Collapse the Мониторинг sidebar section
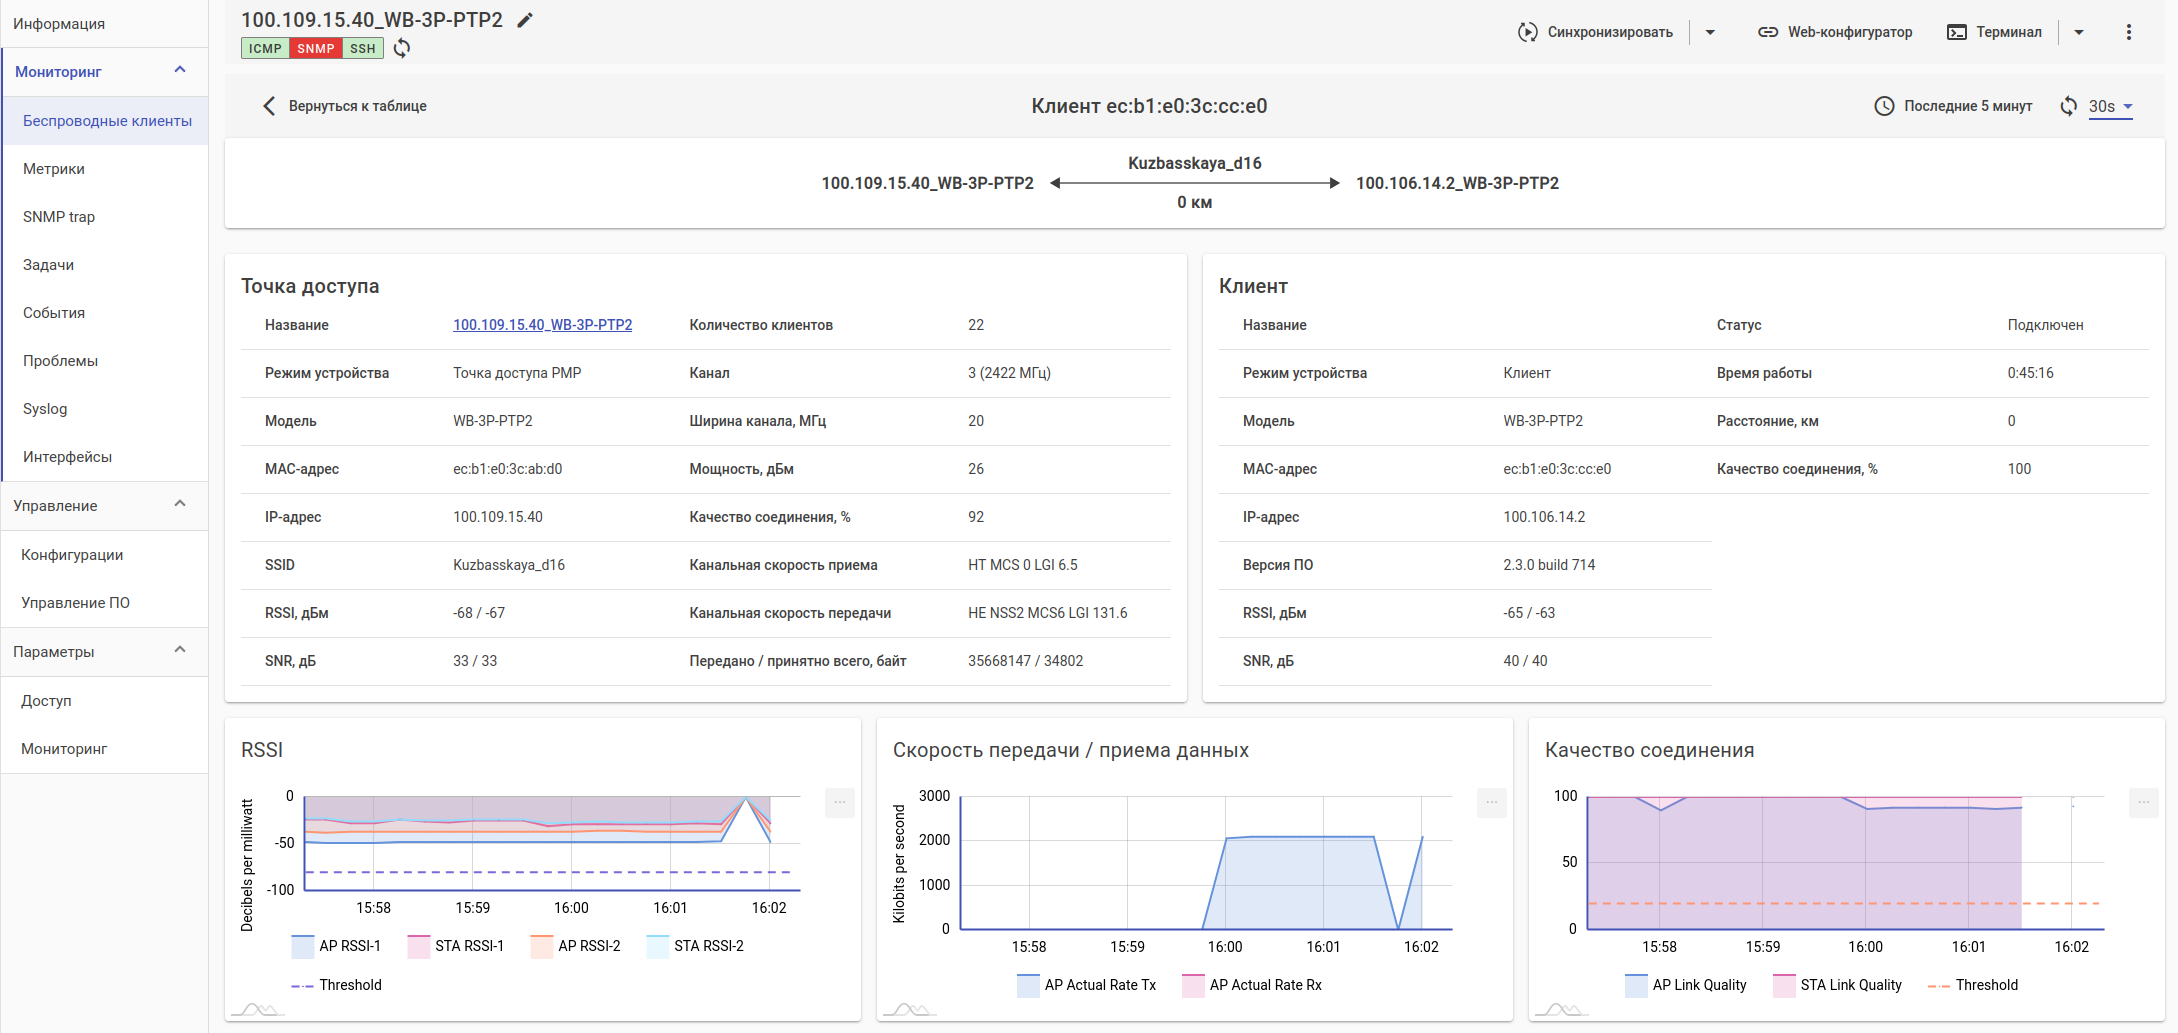Viewport: 2178px width, 1033px height. pyautogui.click(x=180, y=71)
